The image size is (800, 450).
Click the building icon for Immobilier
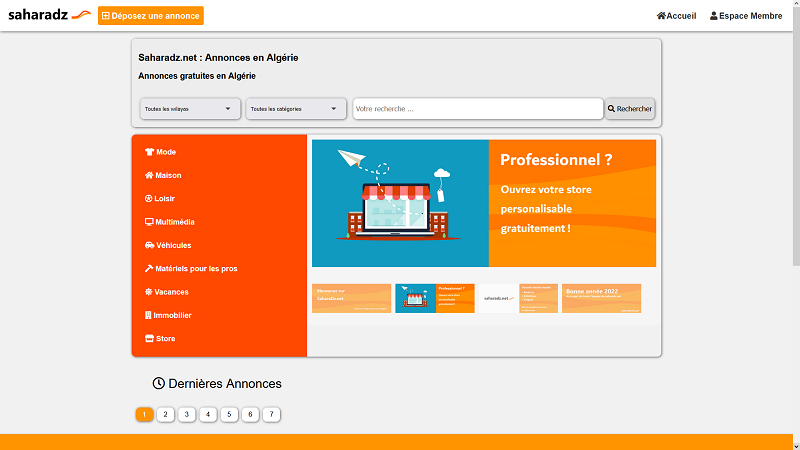pyautogui.click(x=148, y=315)
